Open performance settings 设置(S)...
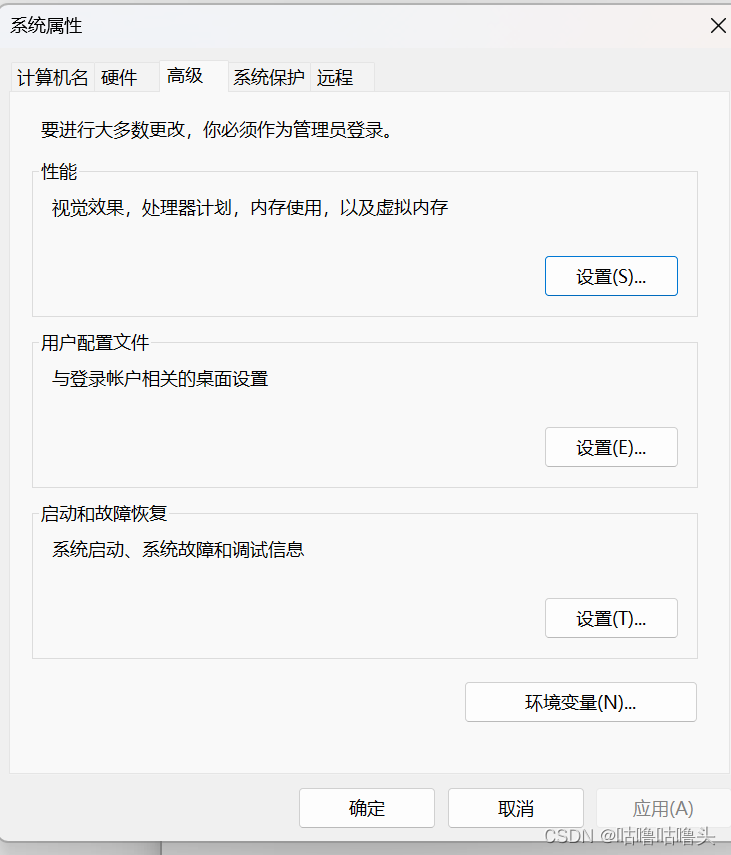Image resolution: width=731 pixels, height=855 pixels. (611, 276)
